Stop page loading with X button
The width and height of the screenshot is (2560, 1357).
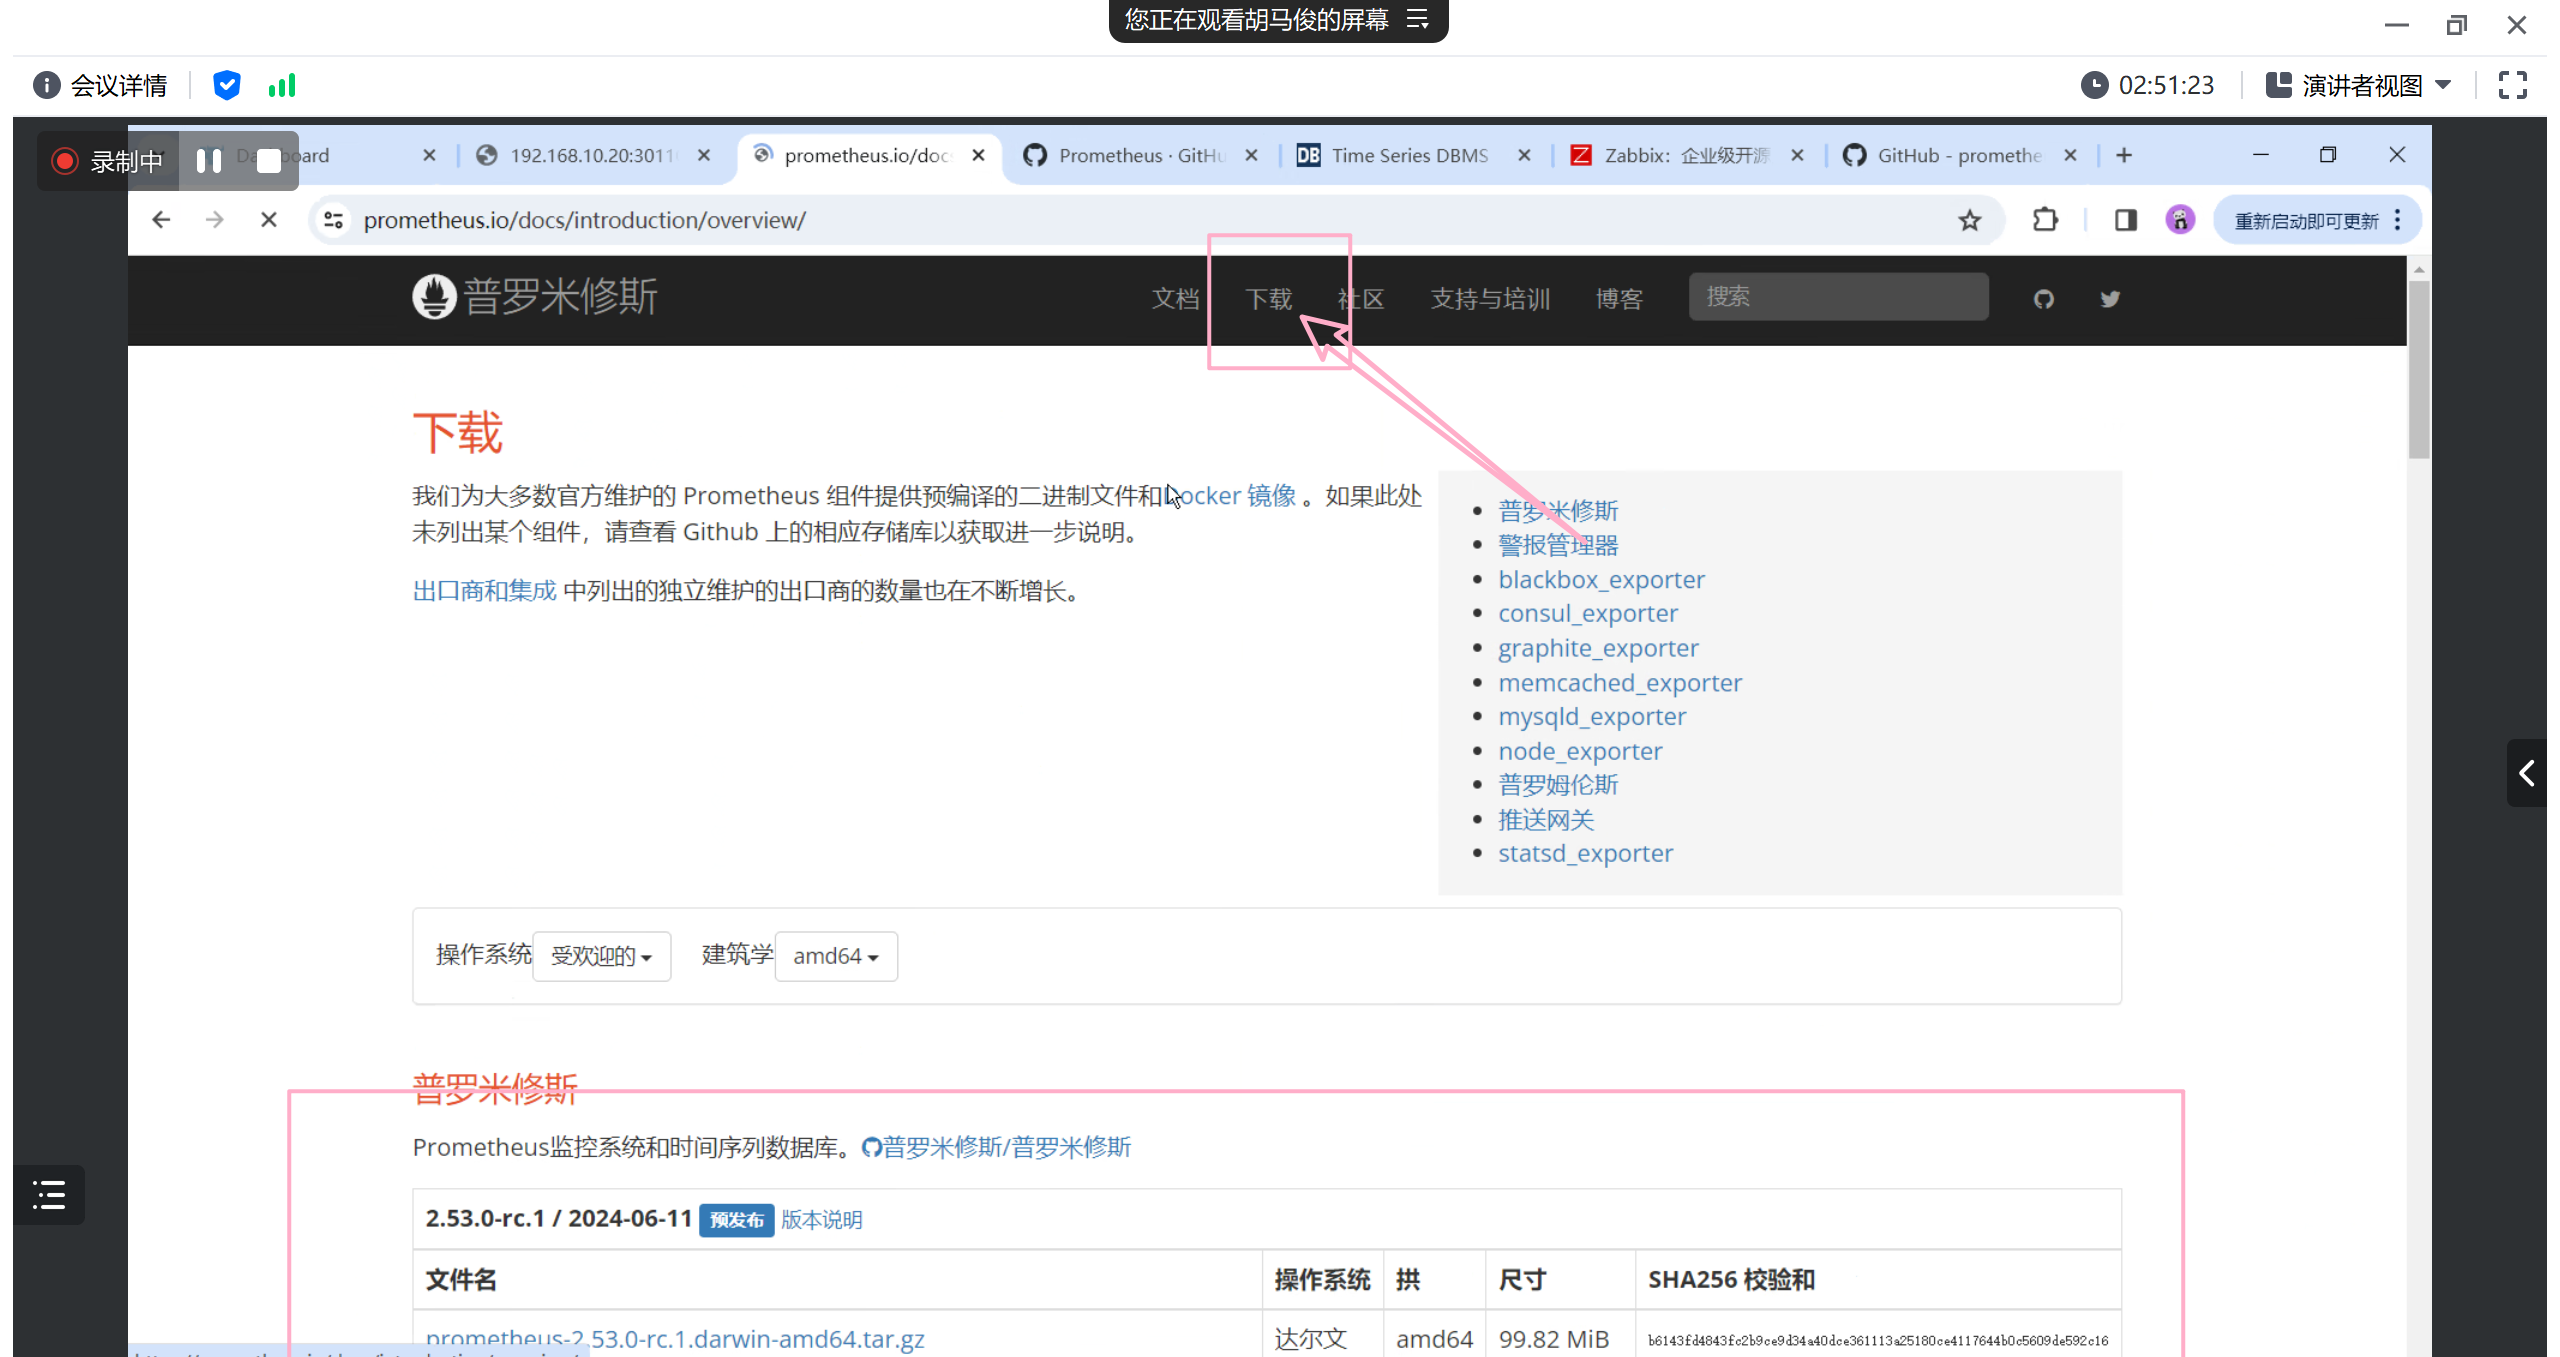pyautogui.click(x=269, y=220)
